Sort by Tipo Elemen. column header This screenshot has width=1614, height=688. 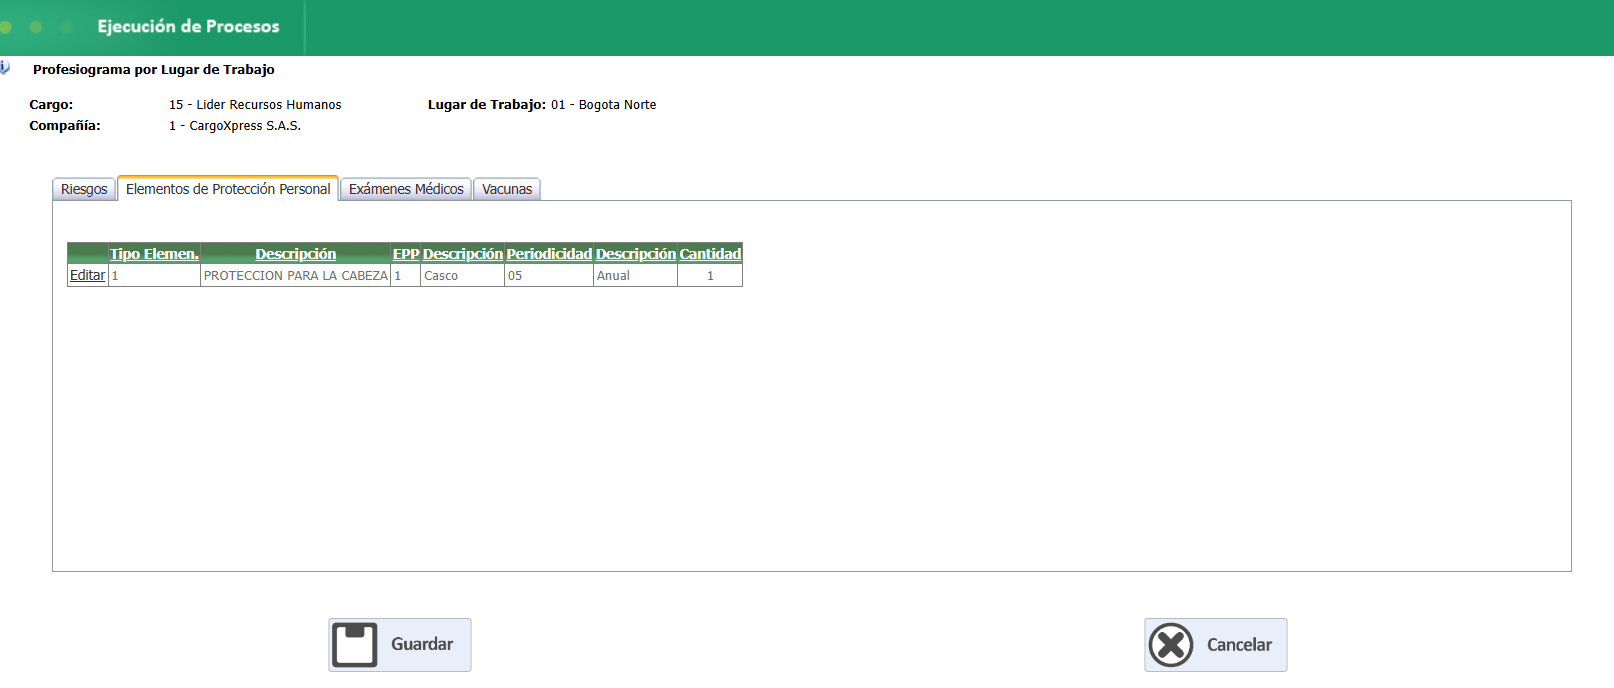coord(154,254)
